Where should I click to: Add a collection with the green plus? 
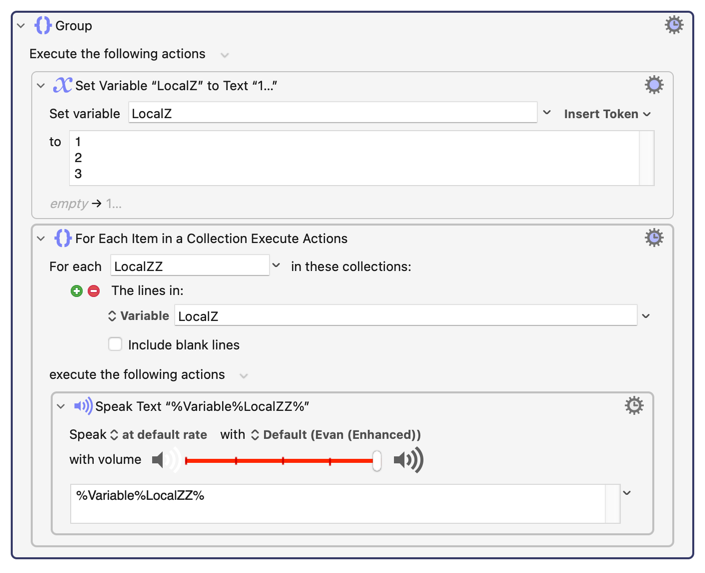[76, 291]
